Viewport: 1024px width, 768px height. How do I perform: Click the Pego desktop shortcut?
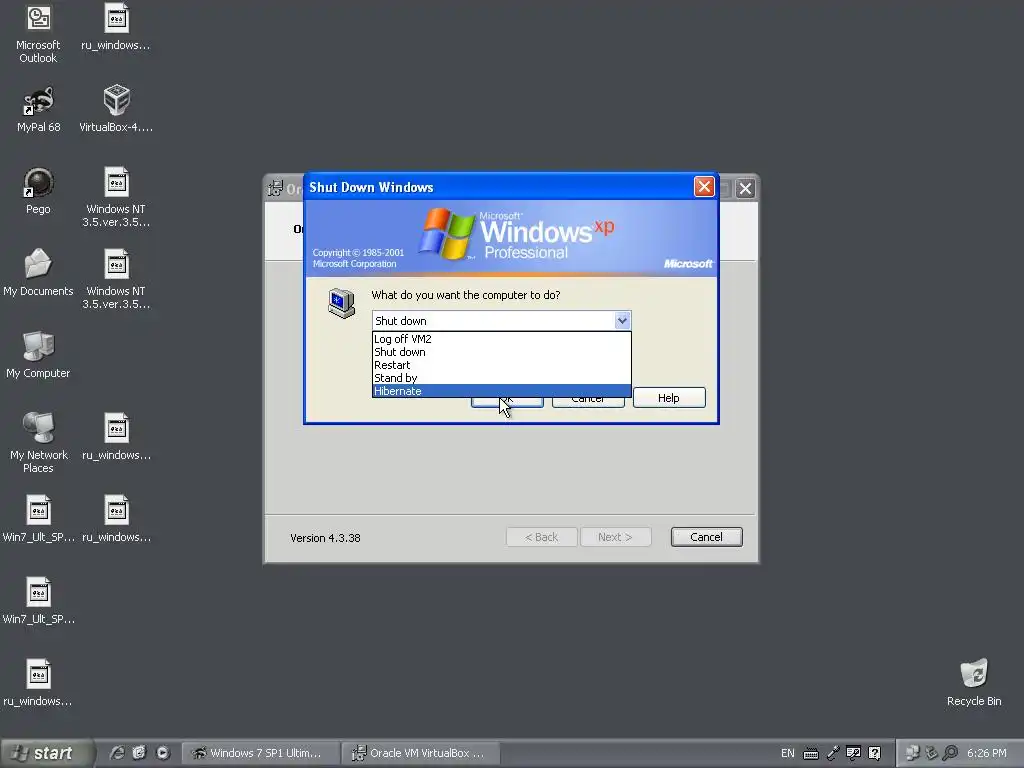pos(38,191)
